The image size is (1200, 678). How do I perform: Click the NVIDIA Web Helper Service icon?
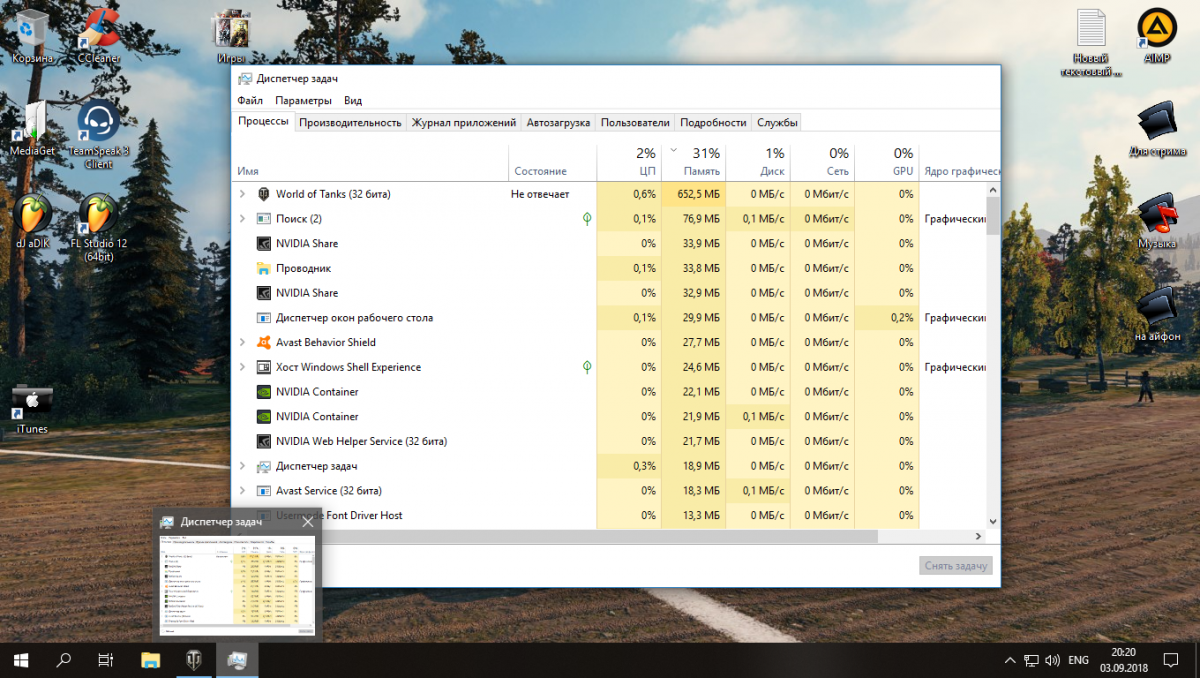264,441
